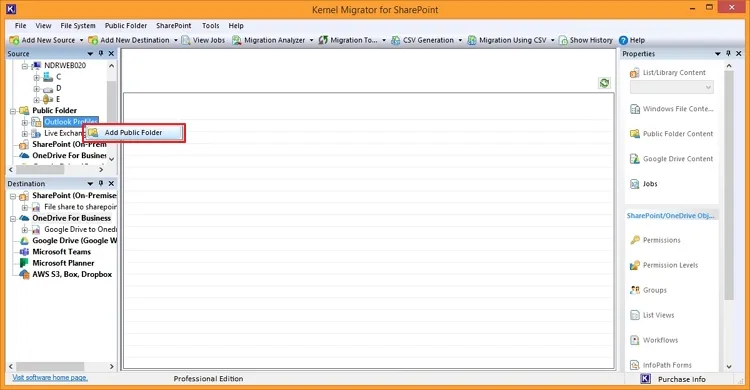Open the Source panel options arrow
This screenshot has height=390, width=750.
[x=90, y=54]
